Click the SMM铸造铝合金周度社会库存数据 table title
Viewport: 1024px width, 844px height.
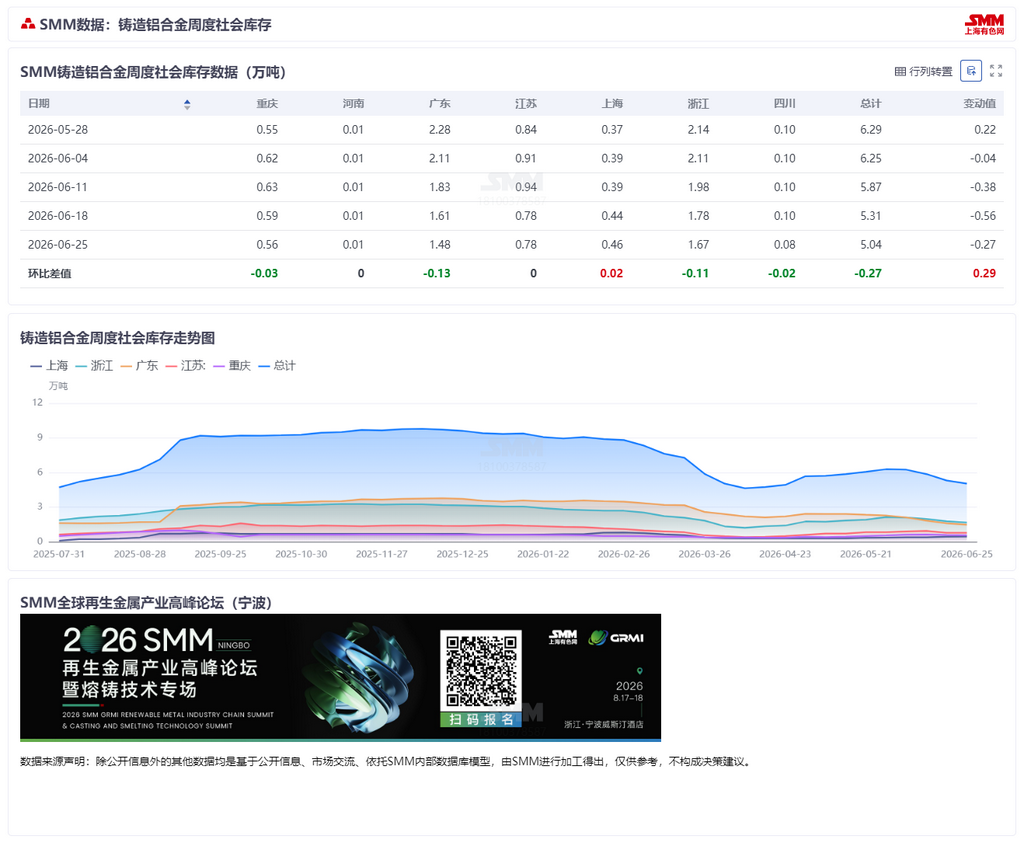tap(153, 72)
